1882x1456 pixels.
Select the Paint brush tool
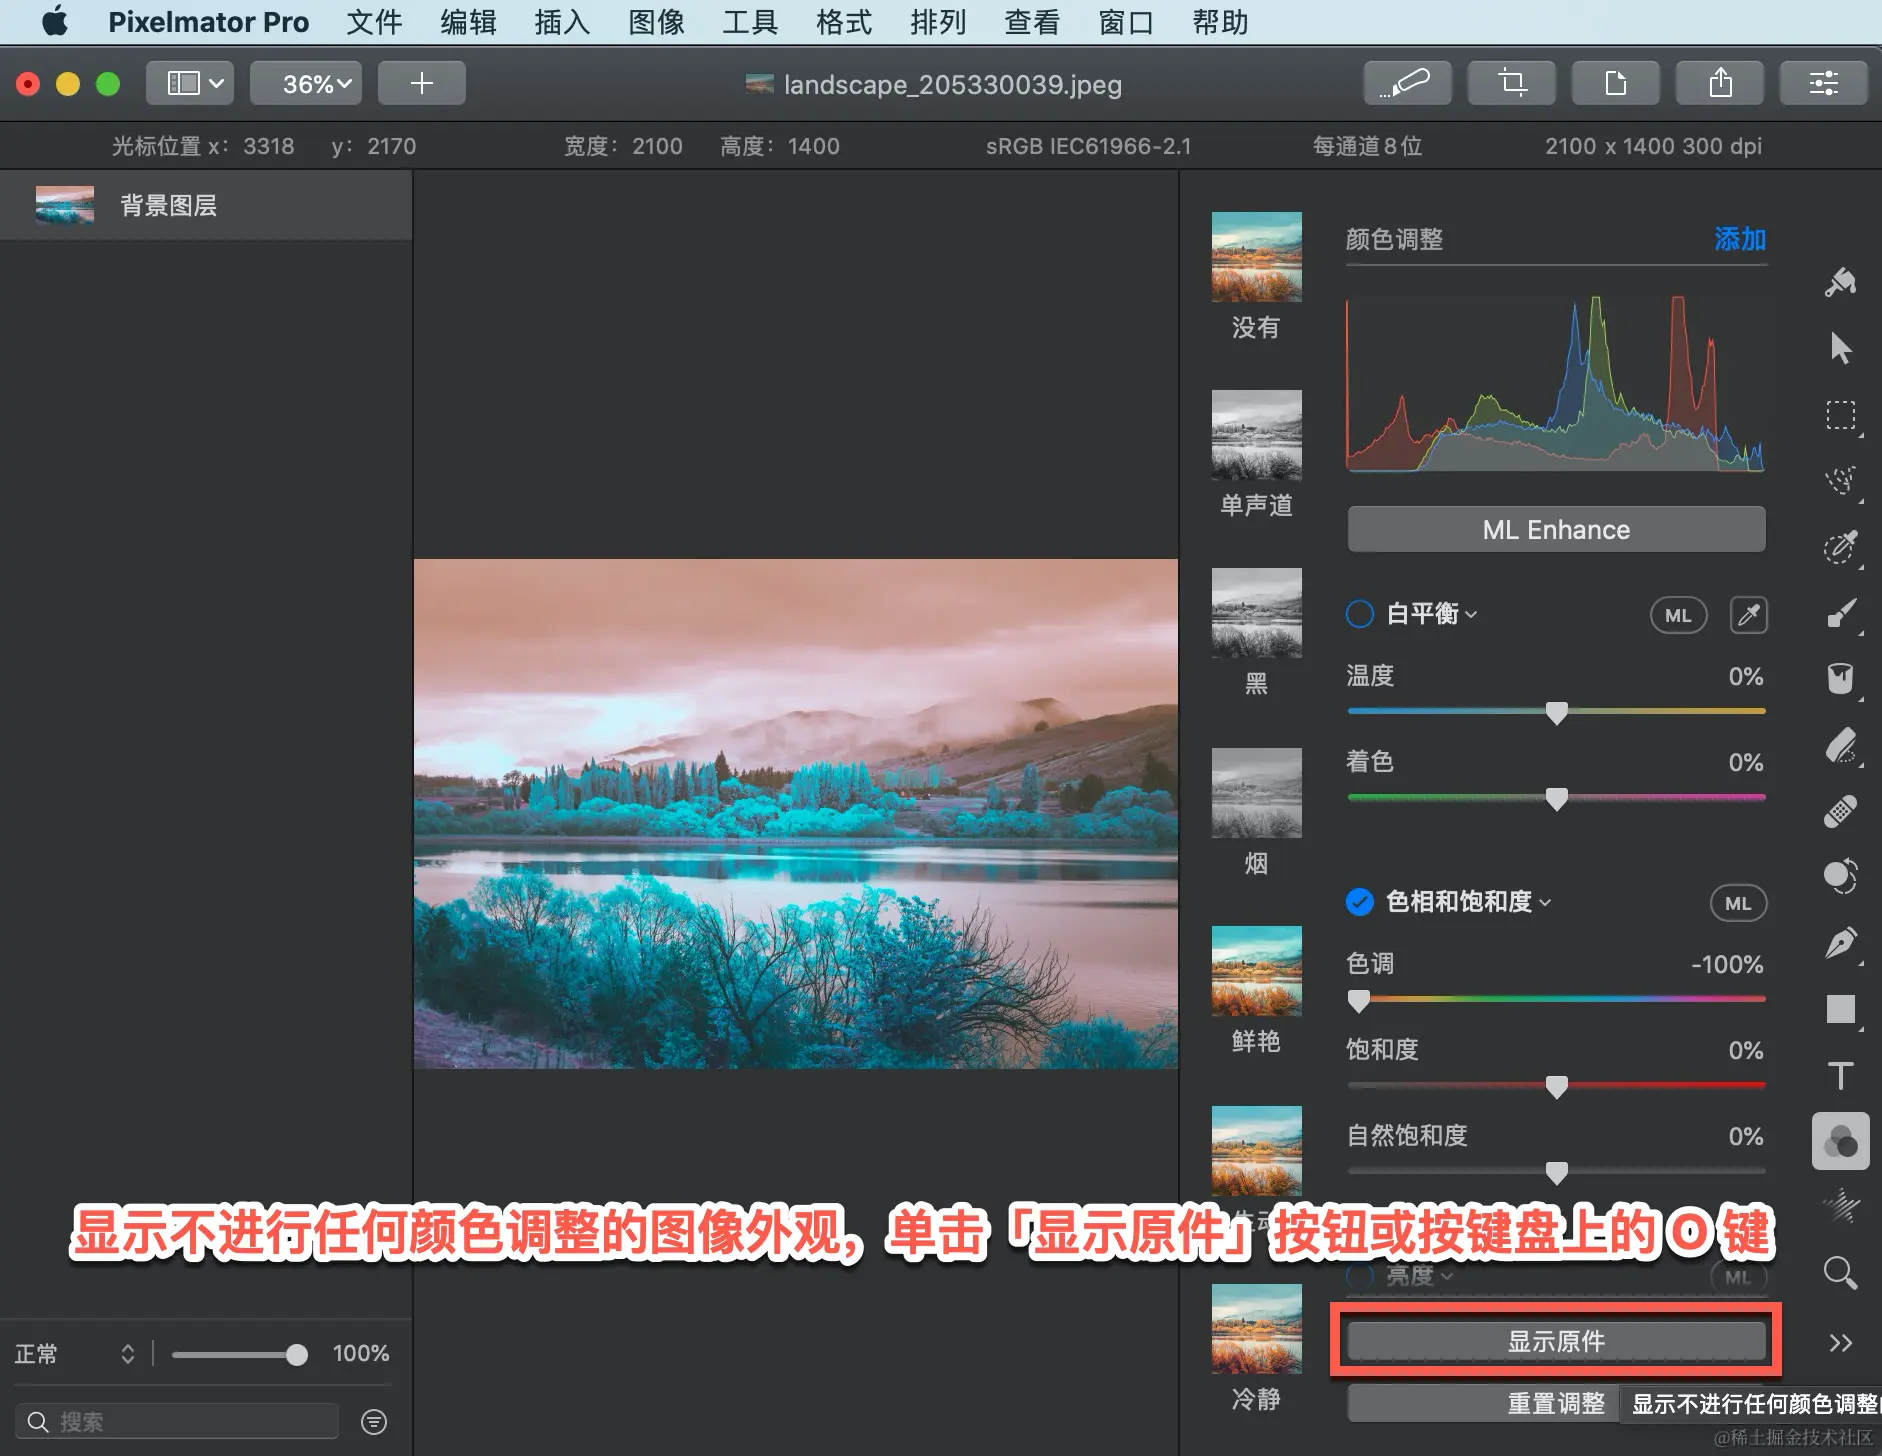coord(1840,613)
